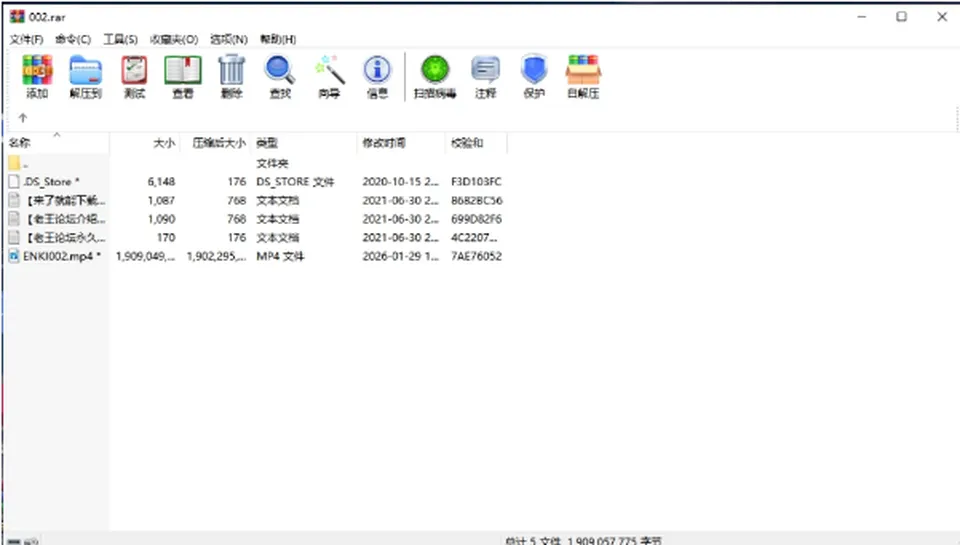The image size is (960, 545).
Task: Click the 文件夹 type cell
Action: 272,164
